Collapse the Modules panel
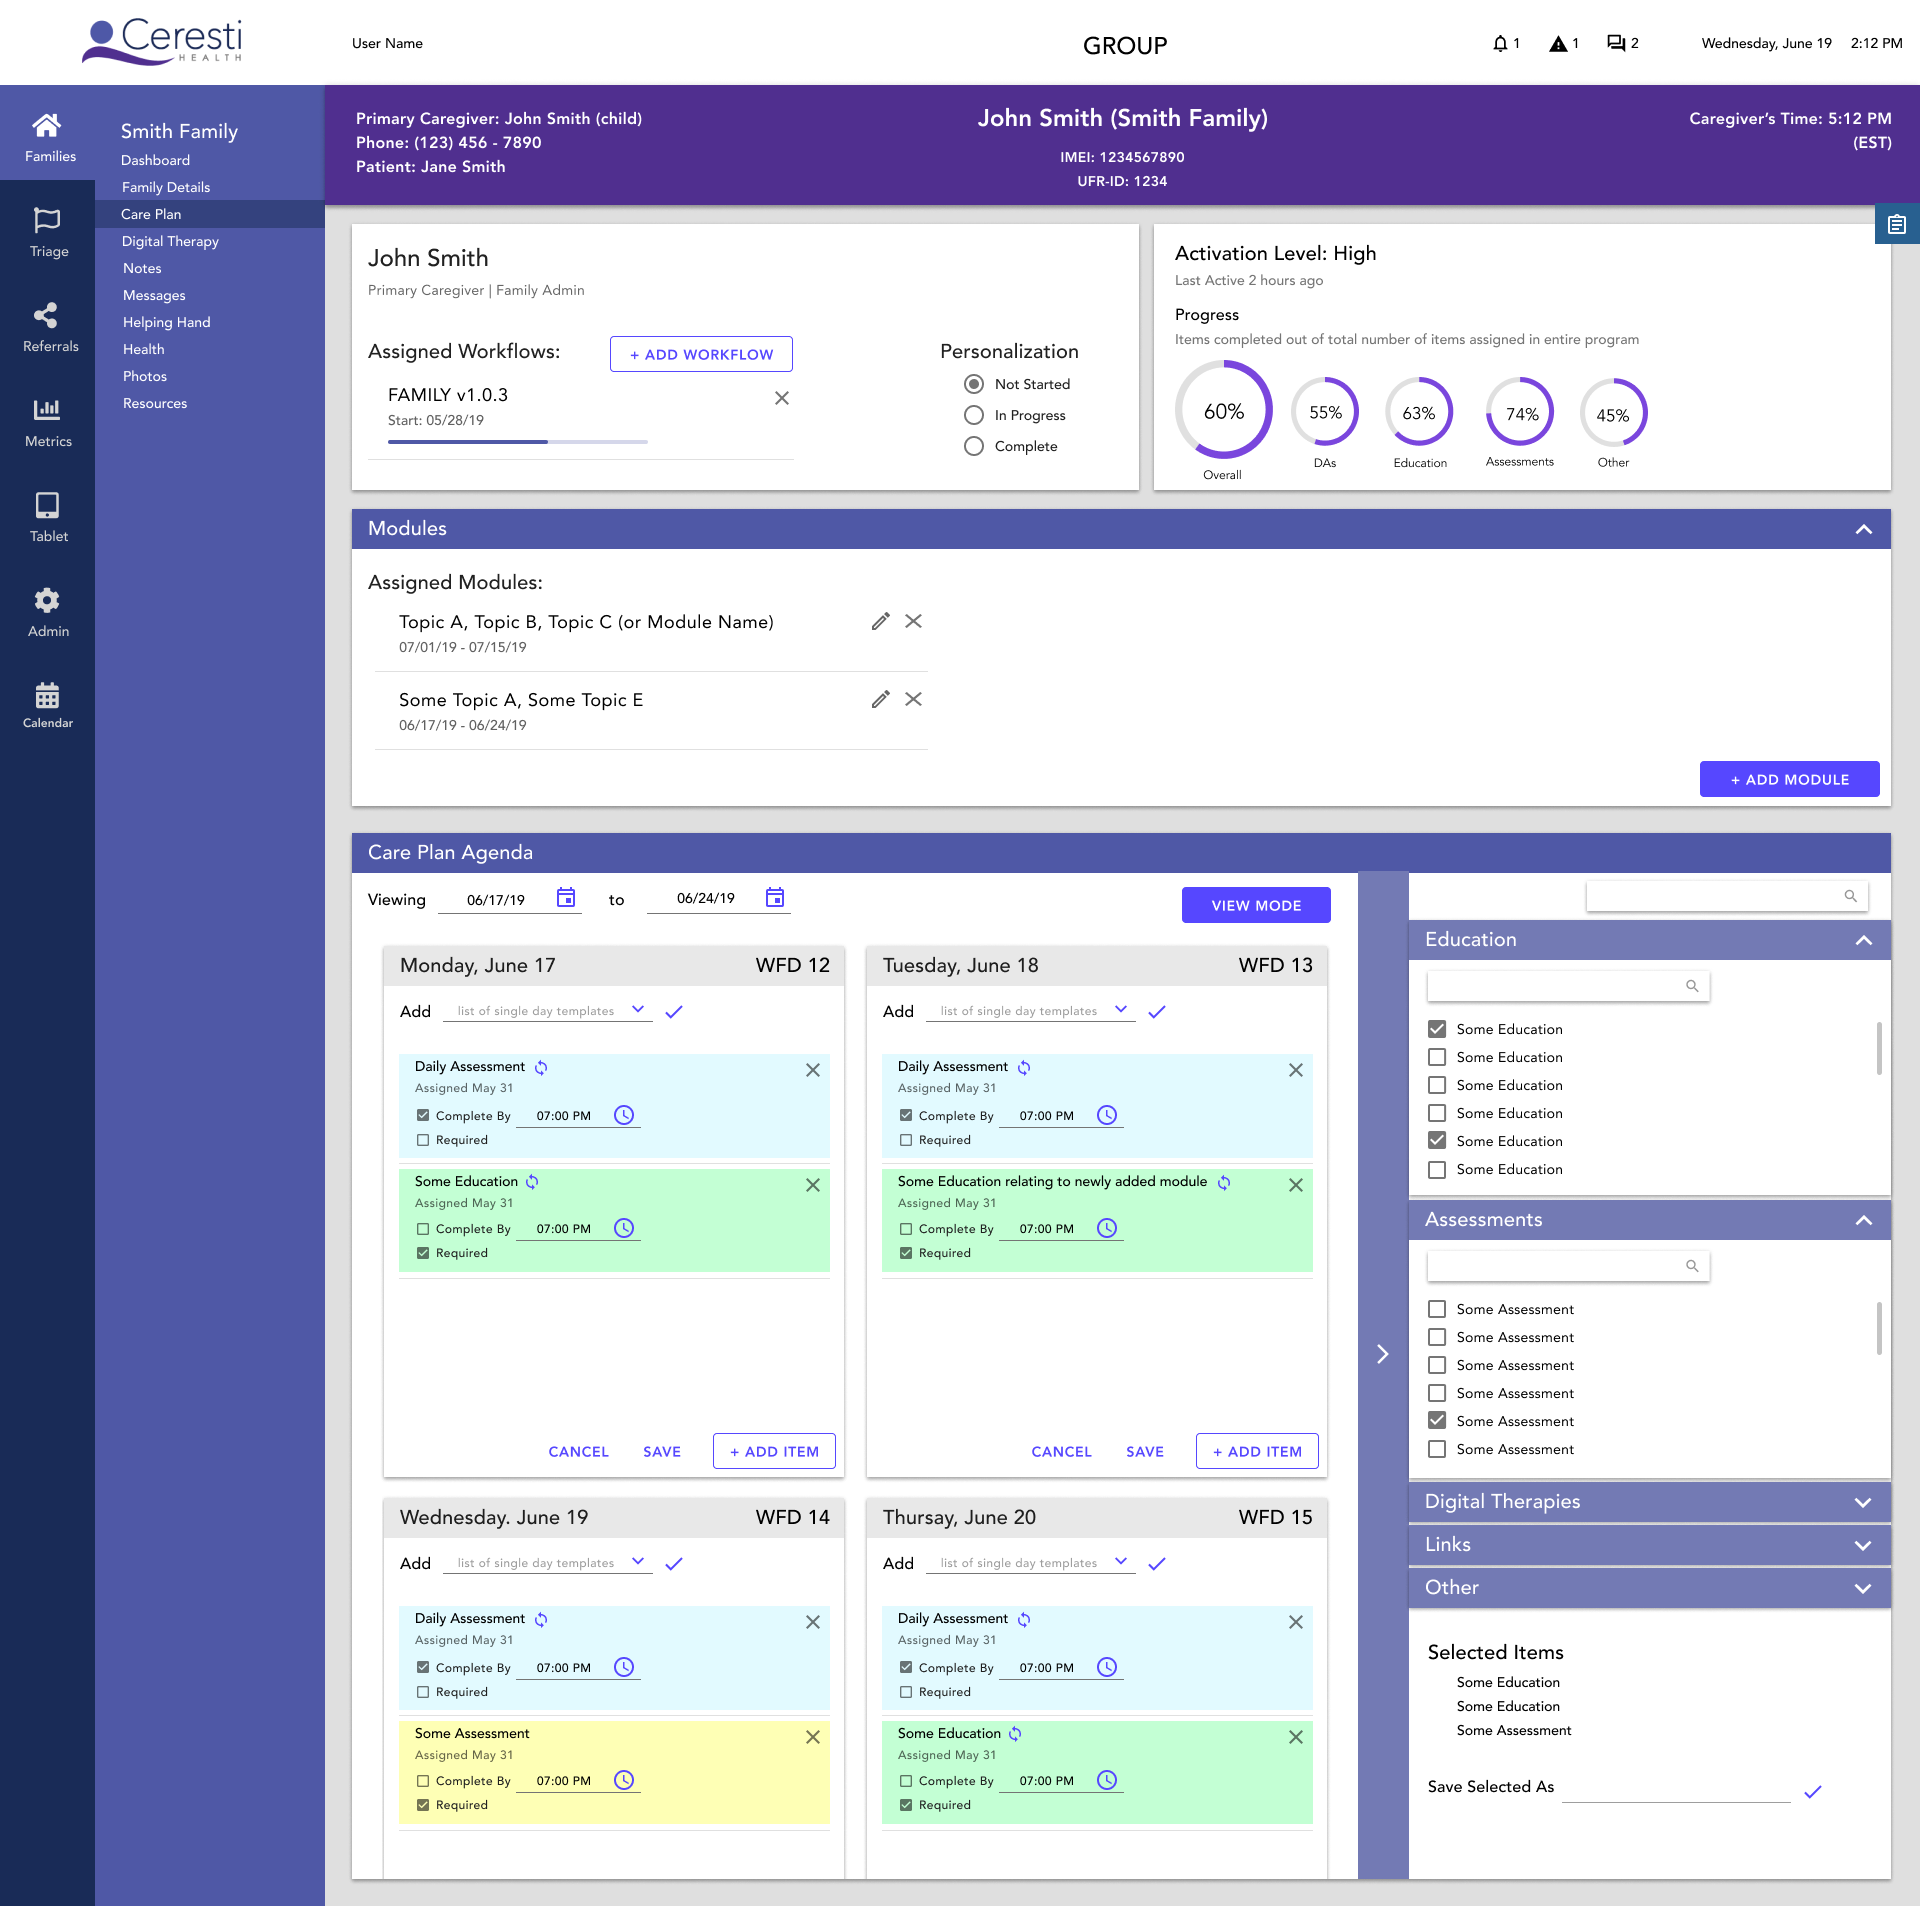 pos(1864,529)
